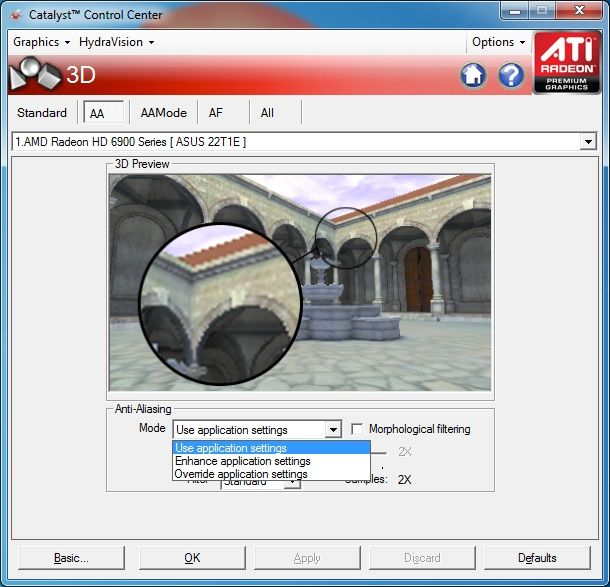
Task: Expand the HydraVision menu
Action: (117, 42)
